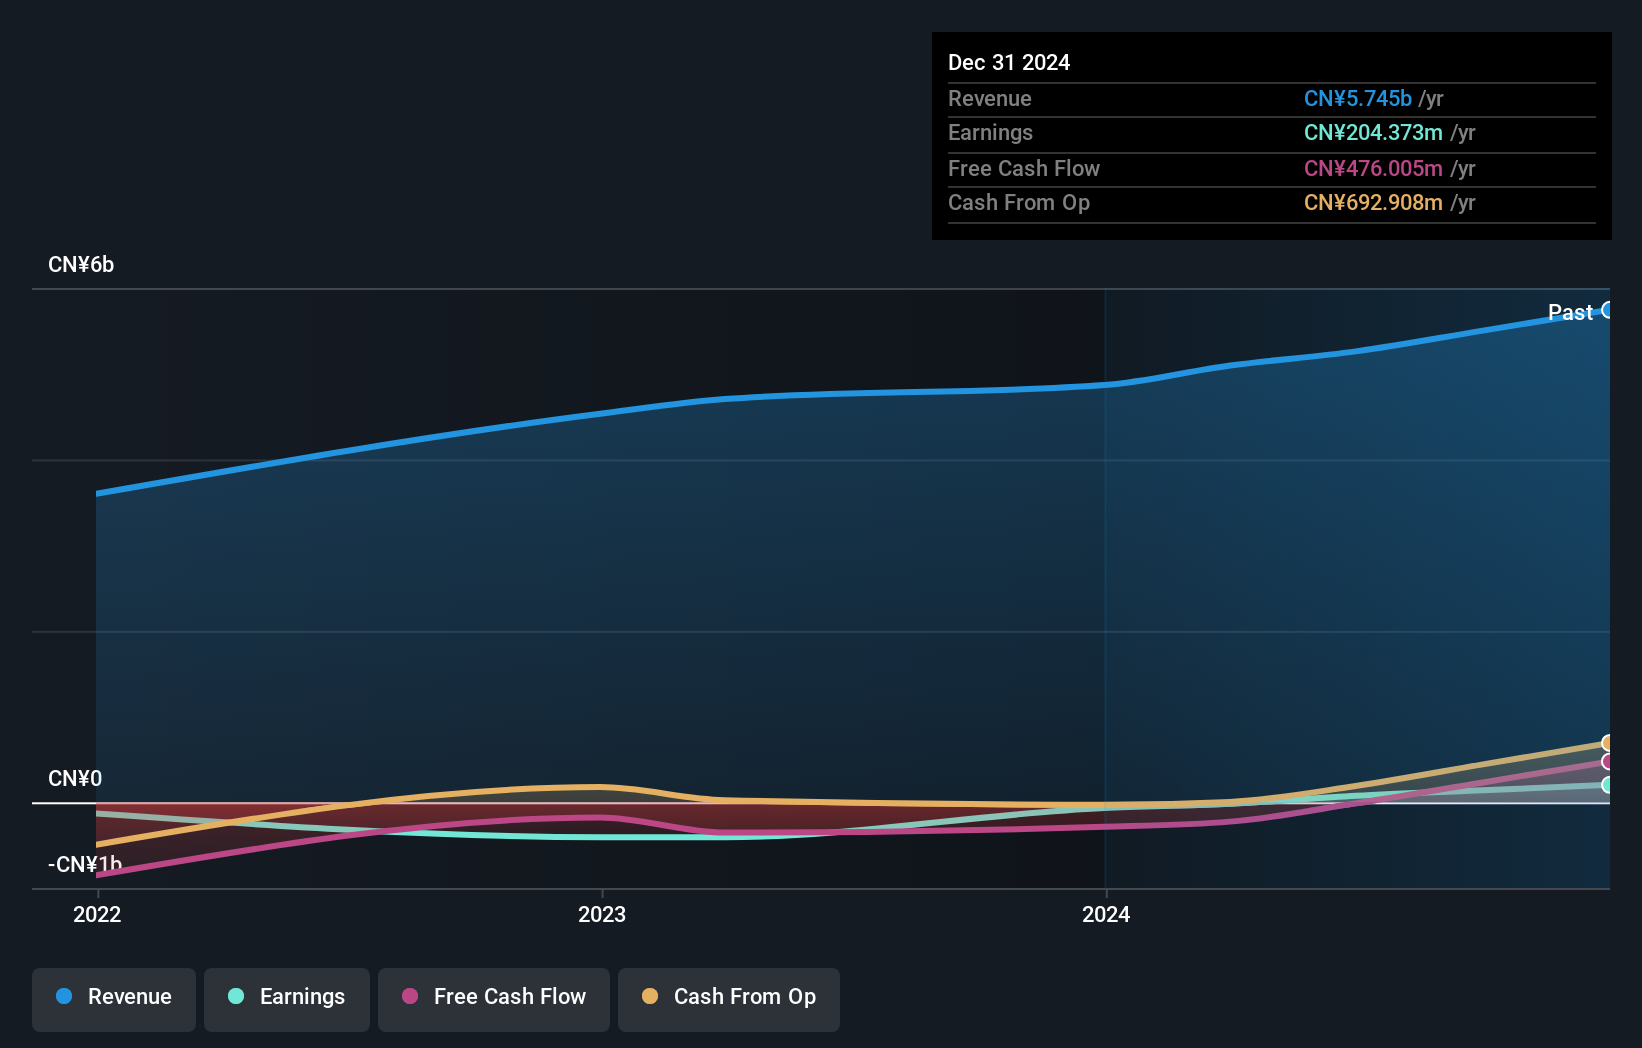
Task: Select the Revenue endpoint marker on chart
Action: click(1607, 310)
